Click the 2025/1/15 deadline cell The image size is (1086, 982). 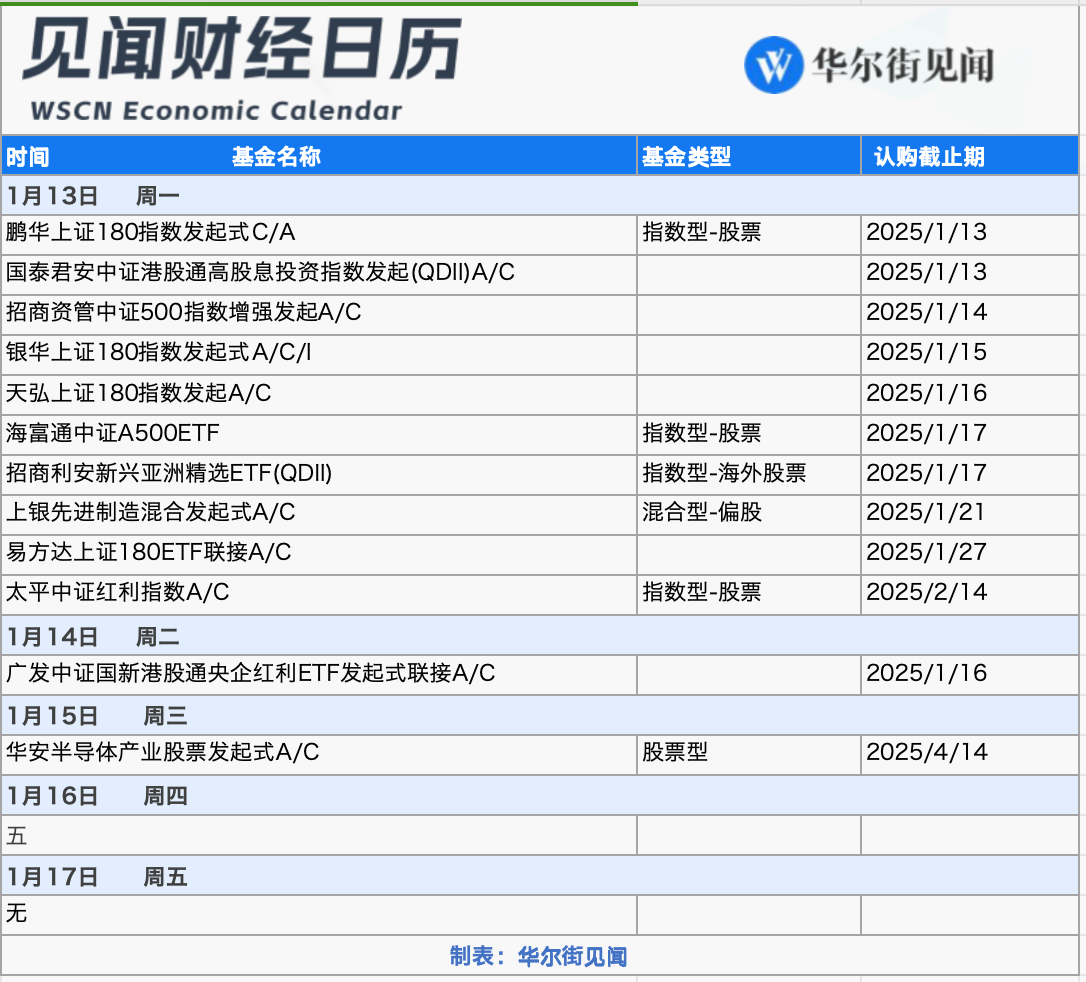pyautogui.click(x=927, y=352)
